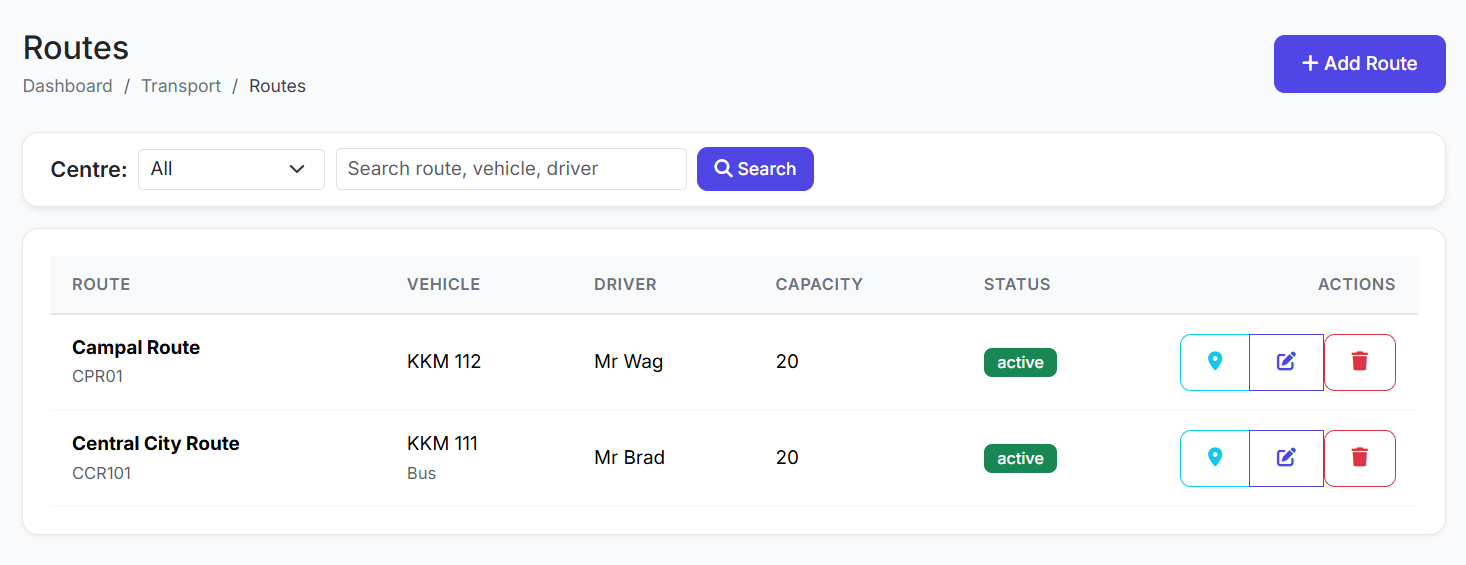View the location pin for Central City Route

pos(1215,458)
